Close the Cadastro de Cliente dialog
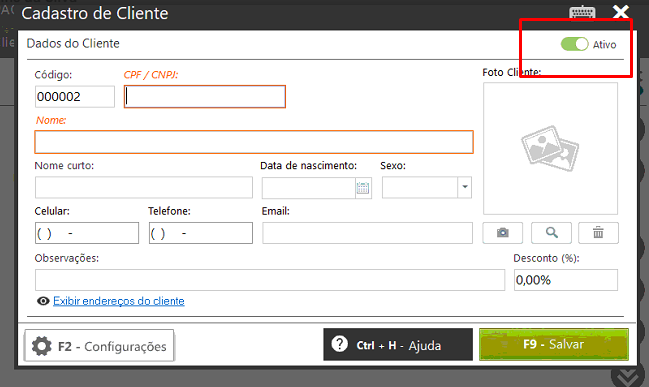Viewport: 649px width, 387px height. pyautogui.click(x=621, y=12)
